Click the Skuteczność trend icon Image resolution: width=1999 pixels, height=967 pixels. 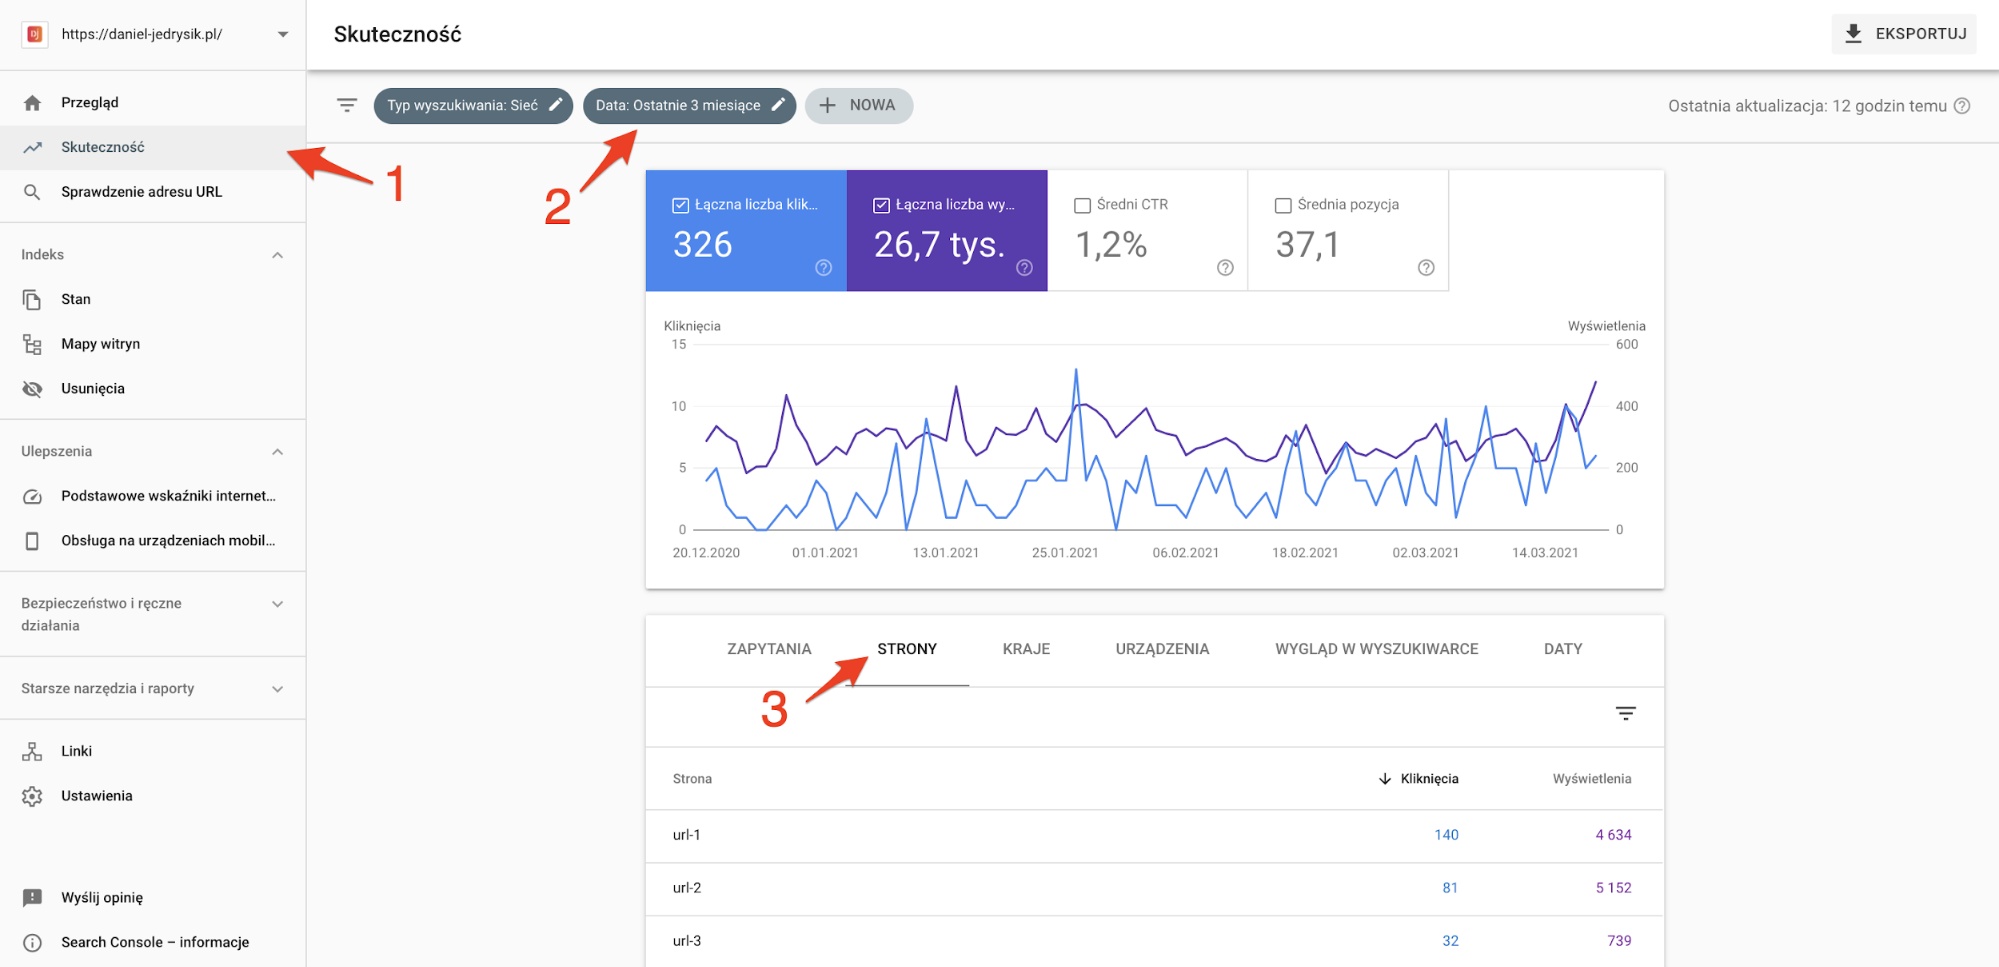point(32,147)
